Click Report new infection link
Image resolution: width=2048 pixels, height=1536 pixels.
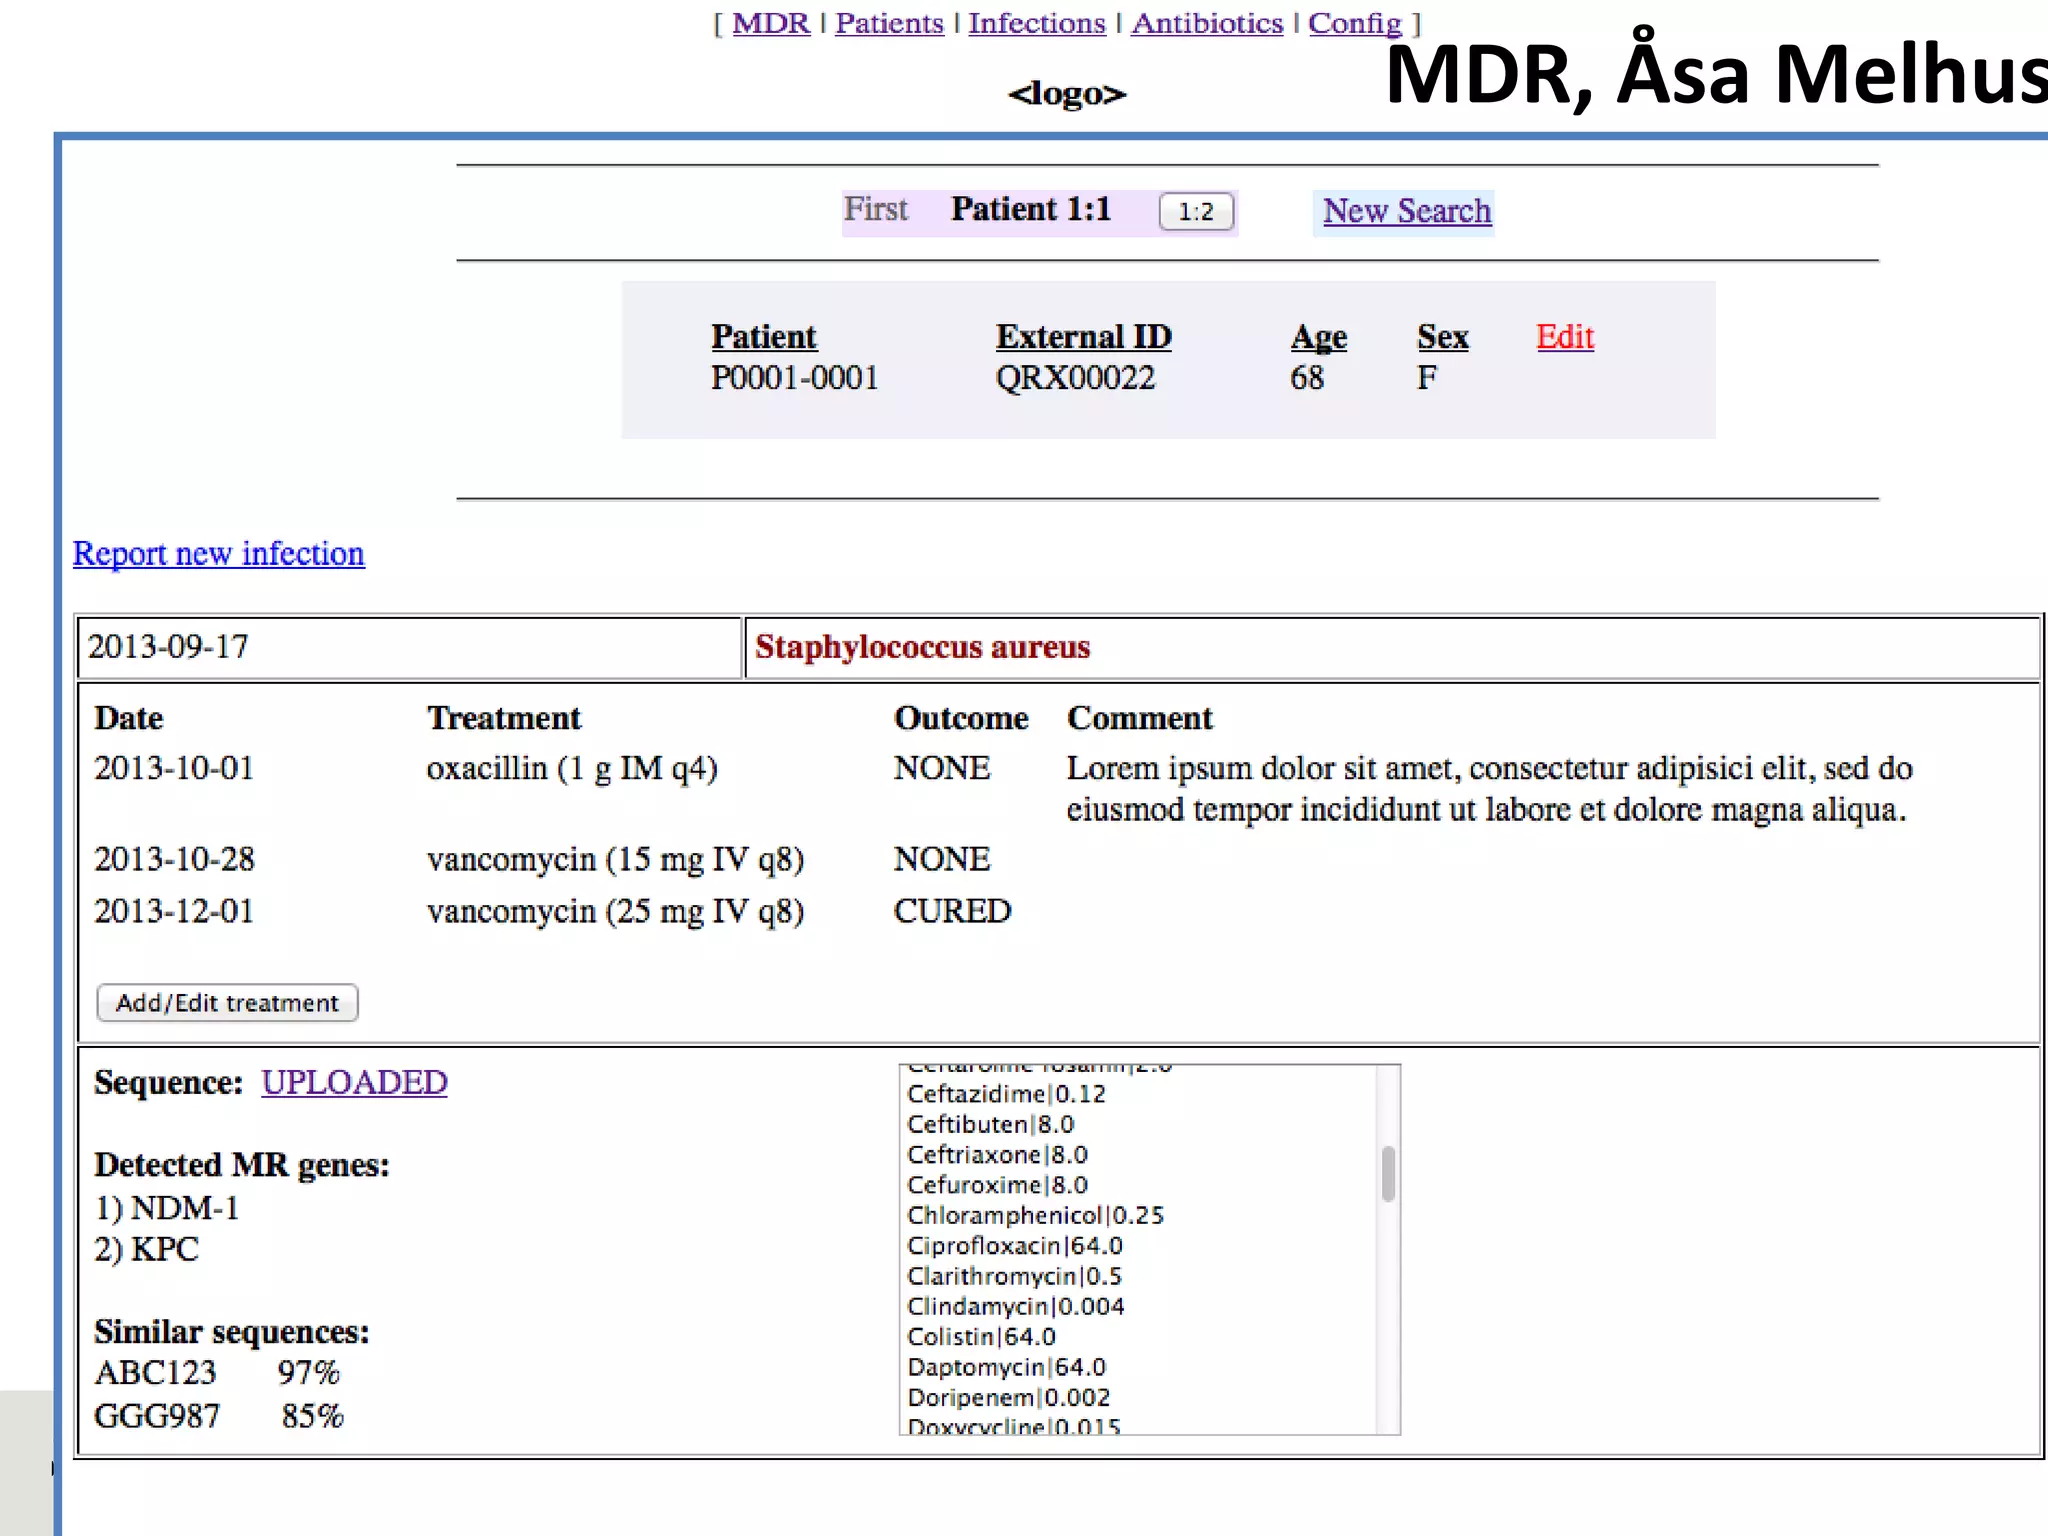219,553
